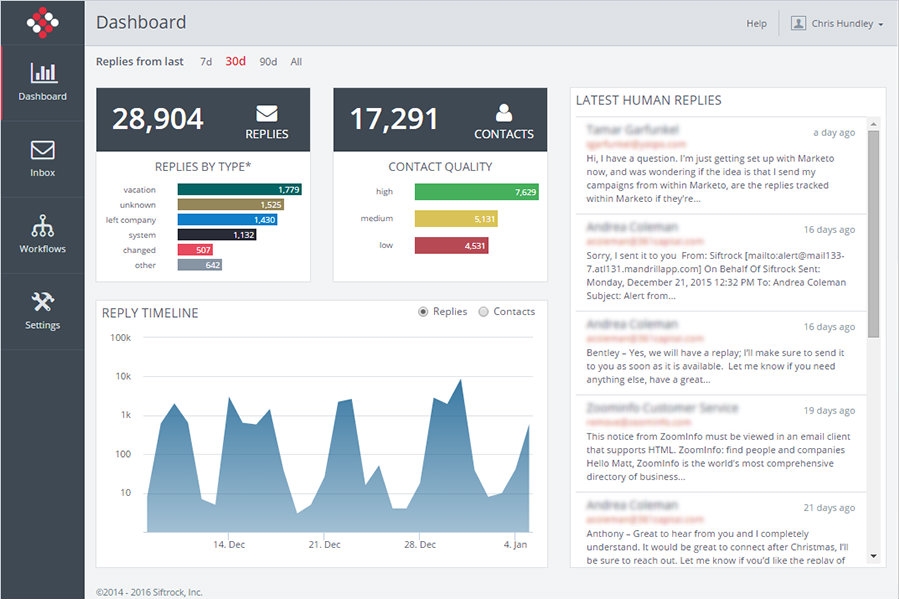Select the Contacts radio button
899x599 pixels.
(484, 312)
